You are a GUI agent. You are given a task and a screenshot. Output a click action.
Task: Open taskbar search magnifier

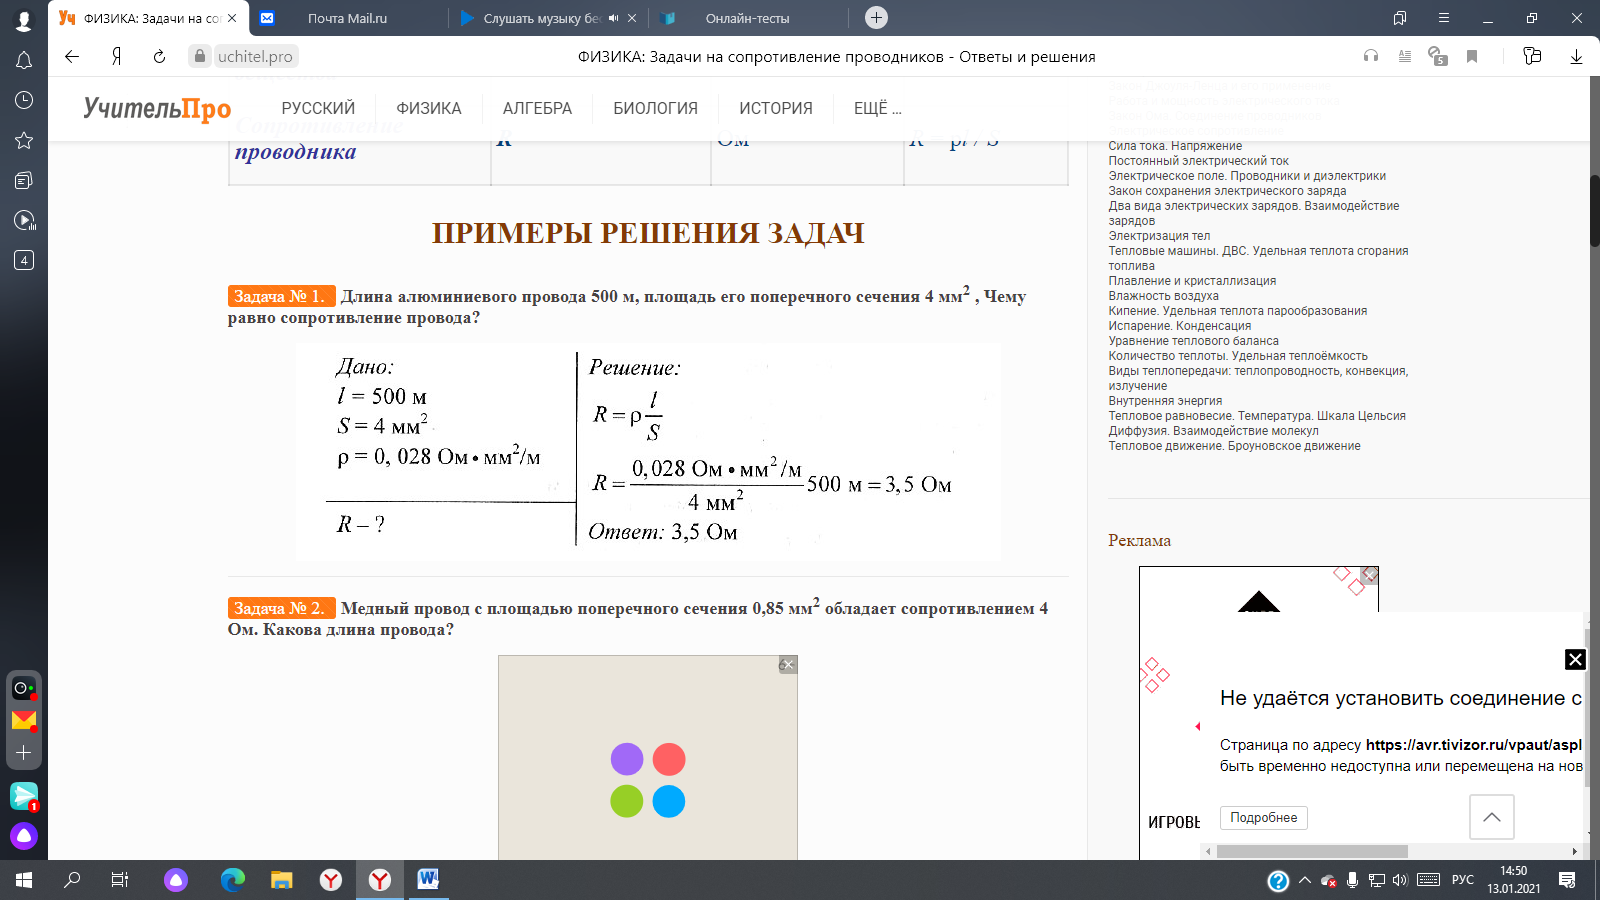[x=72, y=880]
